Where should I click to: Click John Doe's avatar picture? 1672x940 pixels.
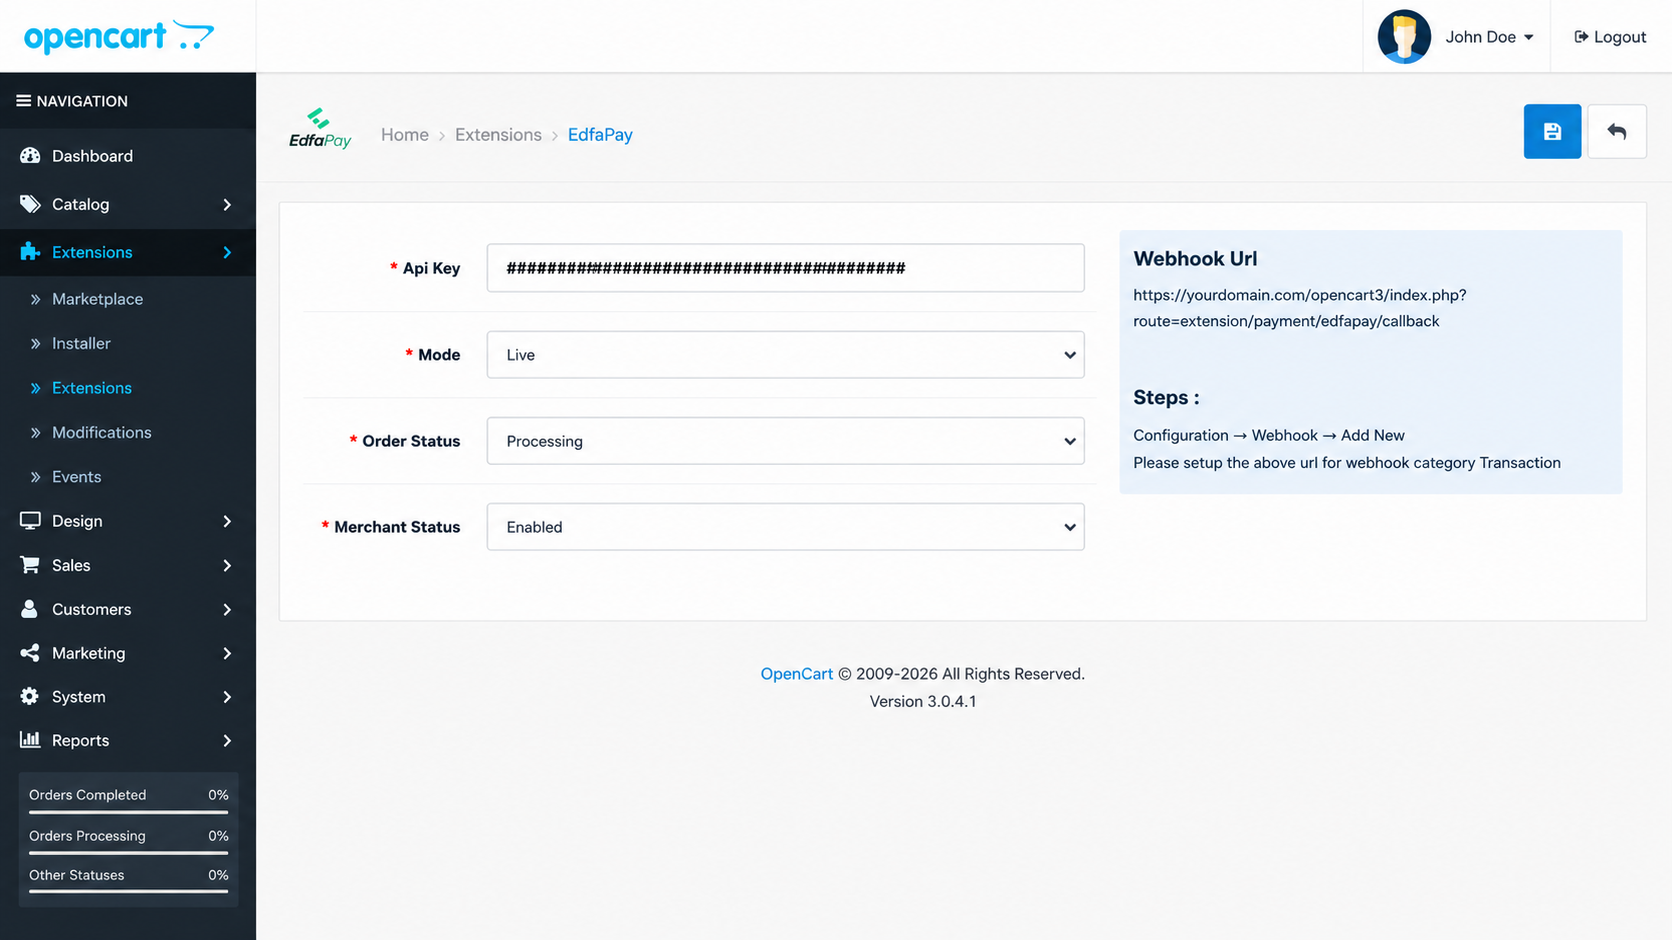[1404, 37]
